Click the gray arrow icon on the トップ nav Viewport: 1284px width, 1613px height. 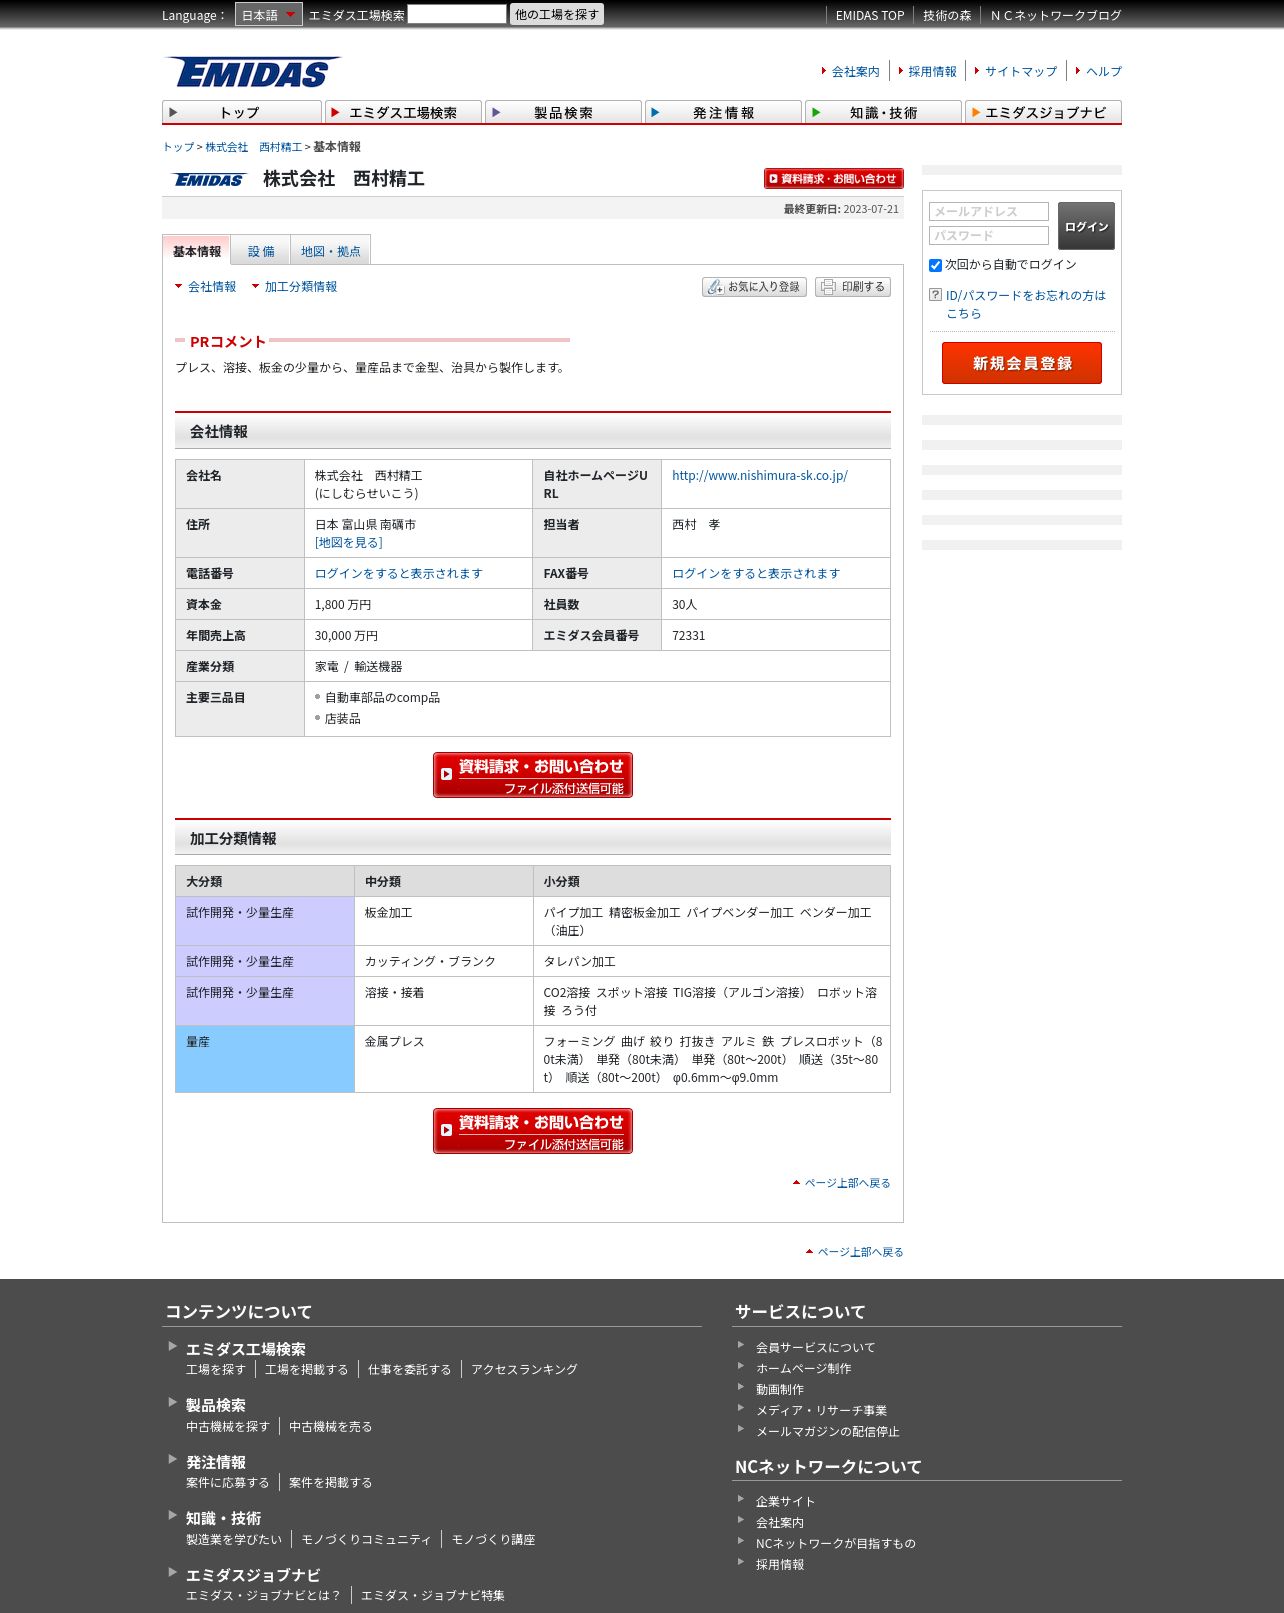174,113
